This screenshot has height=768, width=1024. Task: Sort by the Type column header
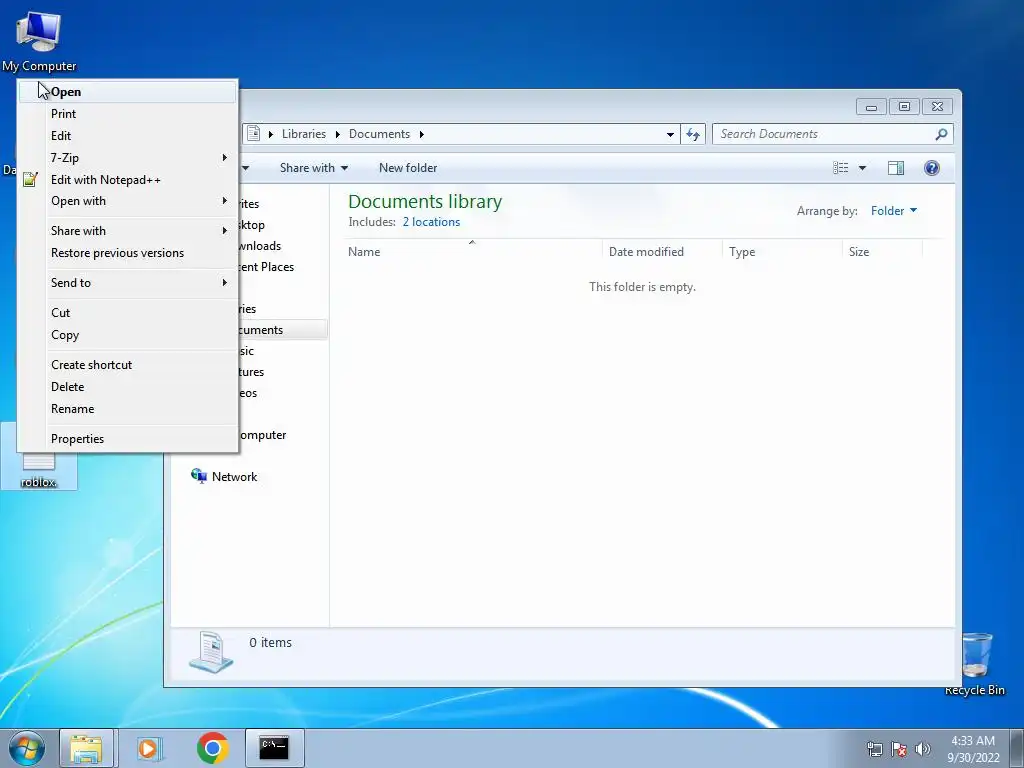782,251
